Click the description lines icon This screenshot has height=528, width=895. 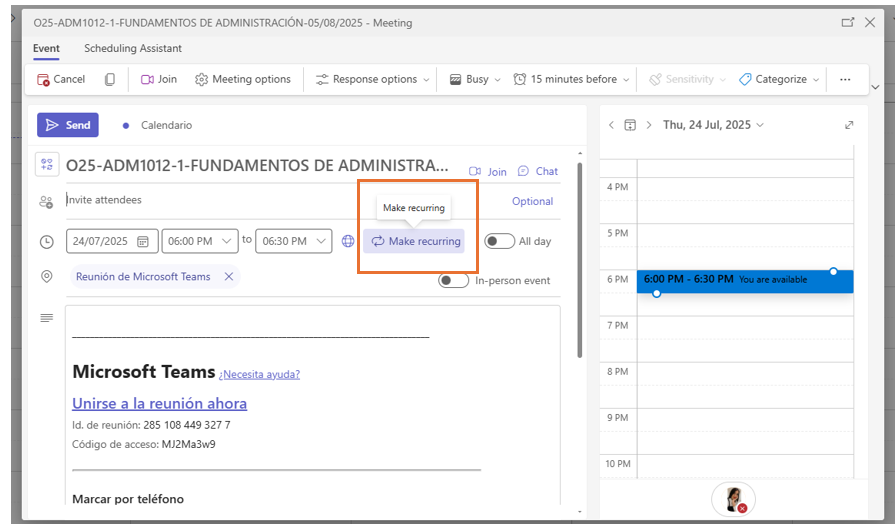pyautogui.click(x=47, y=318)
